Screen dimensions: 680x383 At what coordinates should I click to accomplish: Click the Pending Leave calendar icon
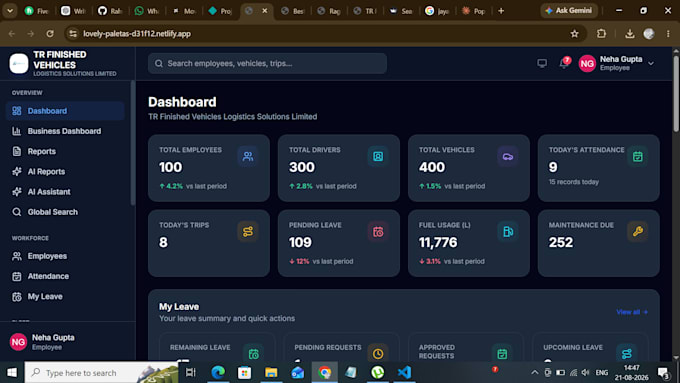(378, 232)
